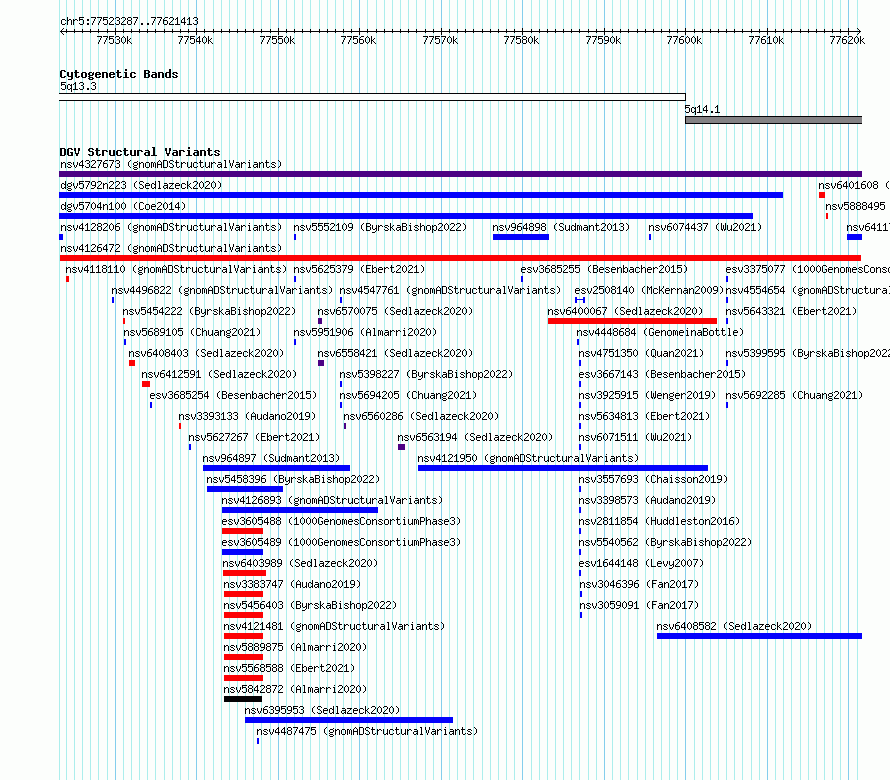Select the nsv4126472 red variant bar
Image resolution: width=890 pixels, height=780 pixels.
460,258
